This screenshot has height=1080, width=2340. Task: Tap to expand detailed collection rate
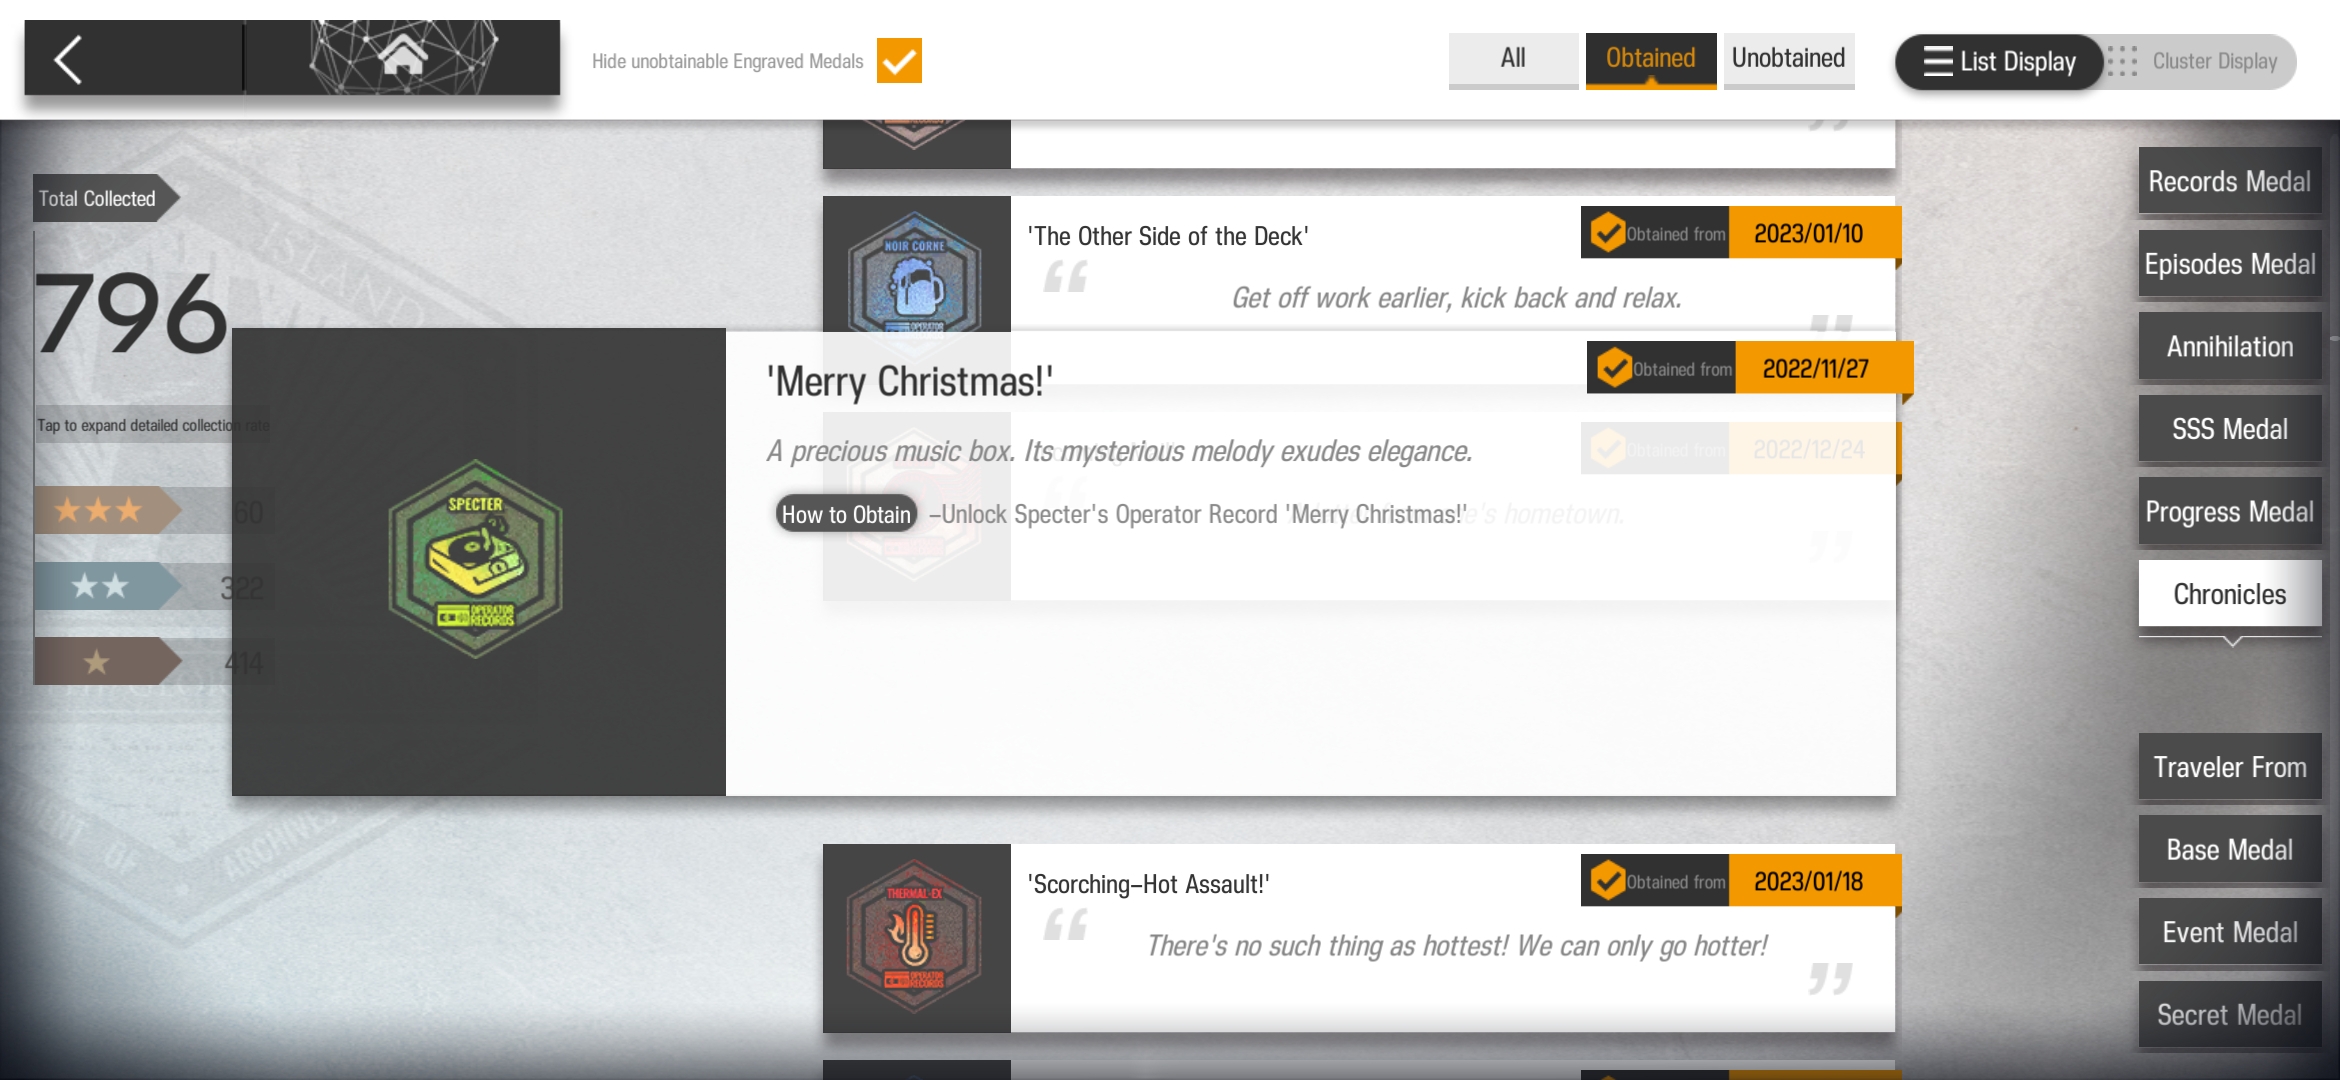point(152,425)
